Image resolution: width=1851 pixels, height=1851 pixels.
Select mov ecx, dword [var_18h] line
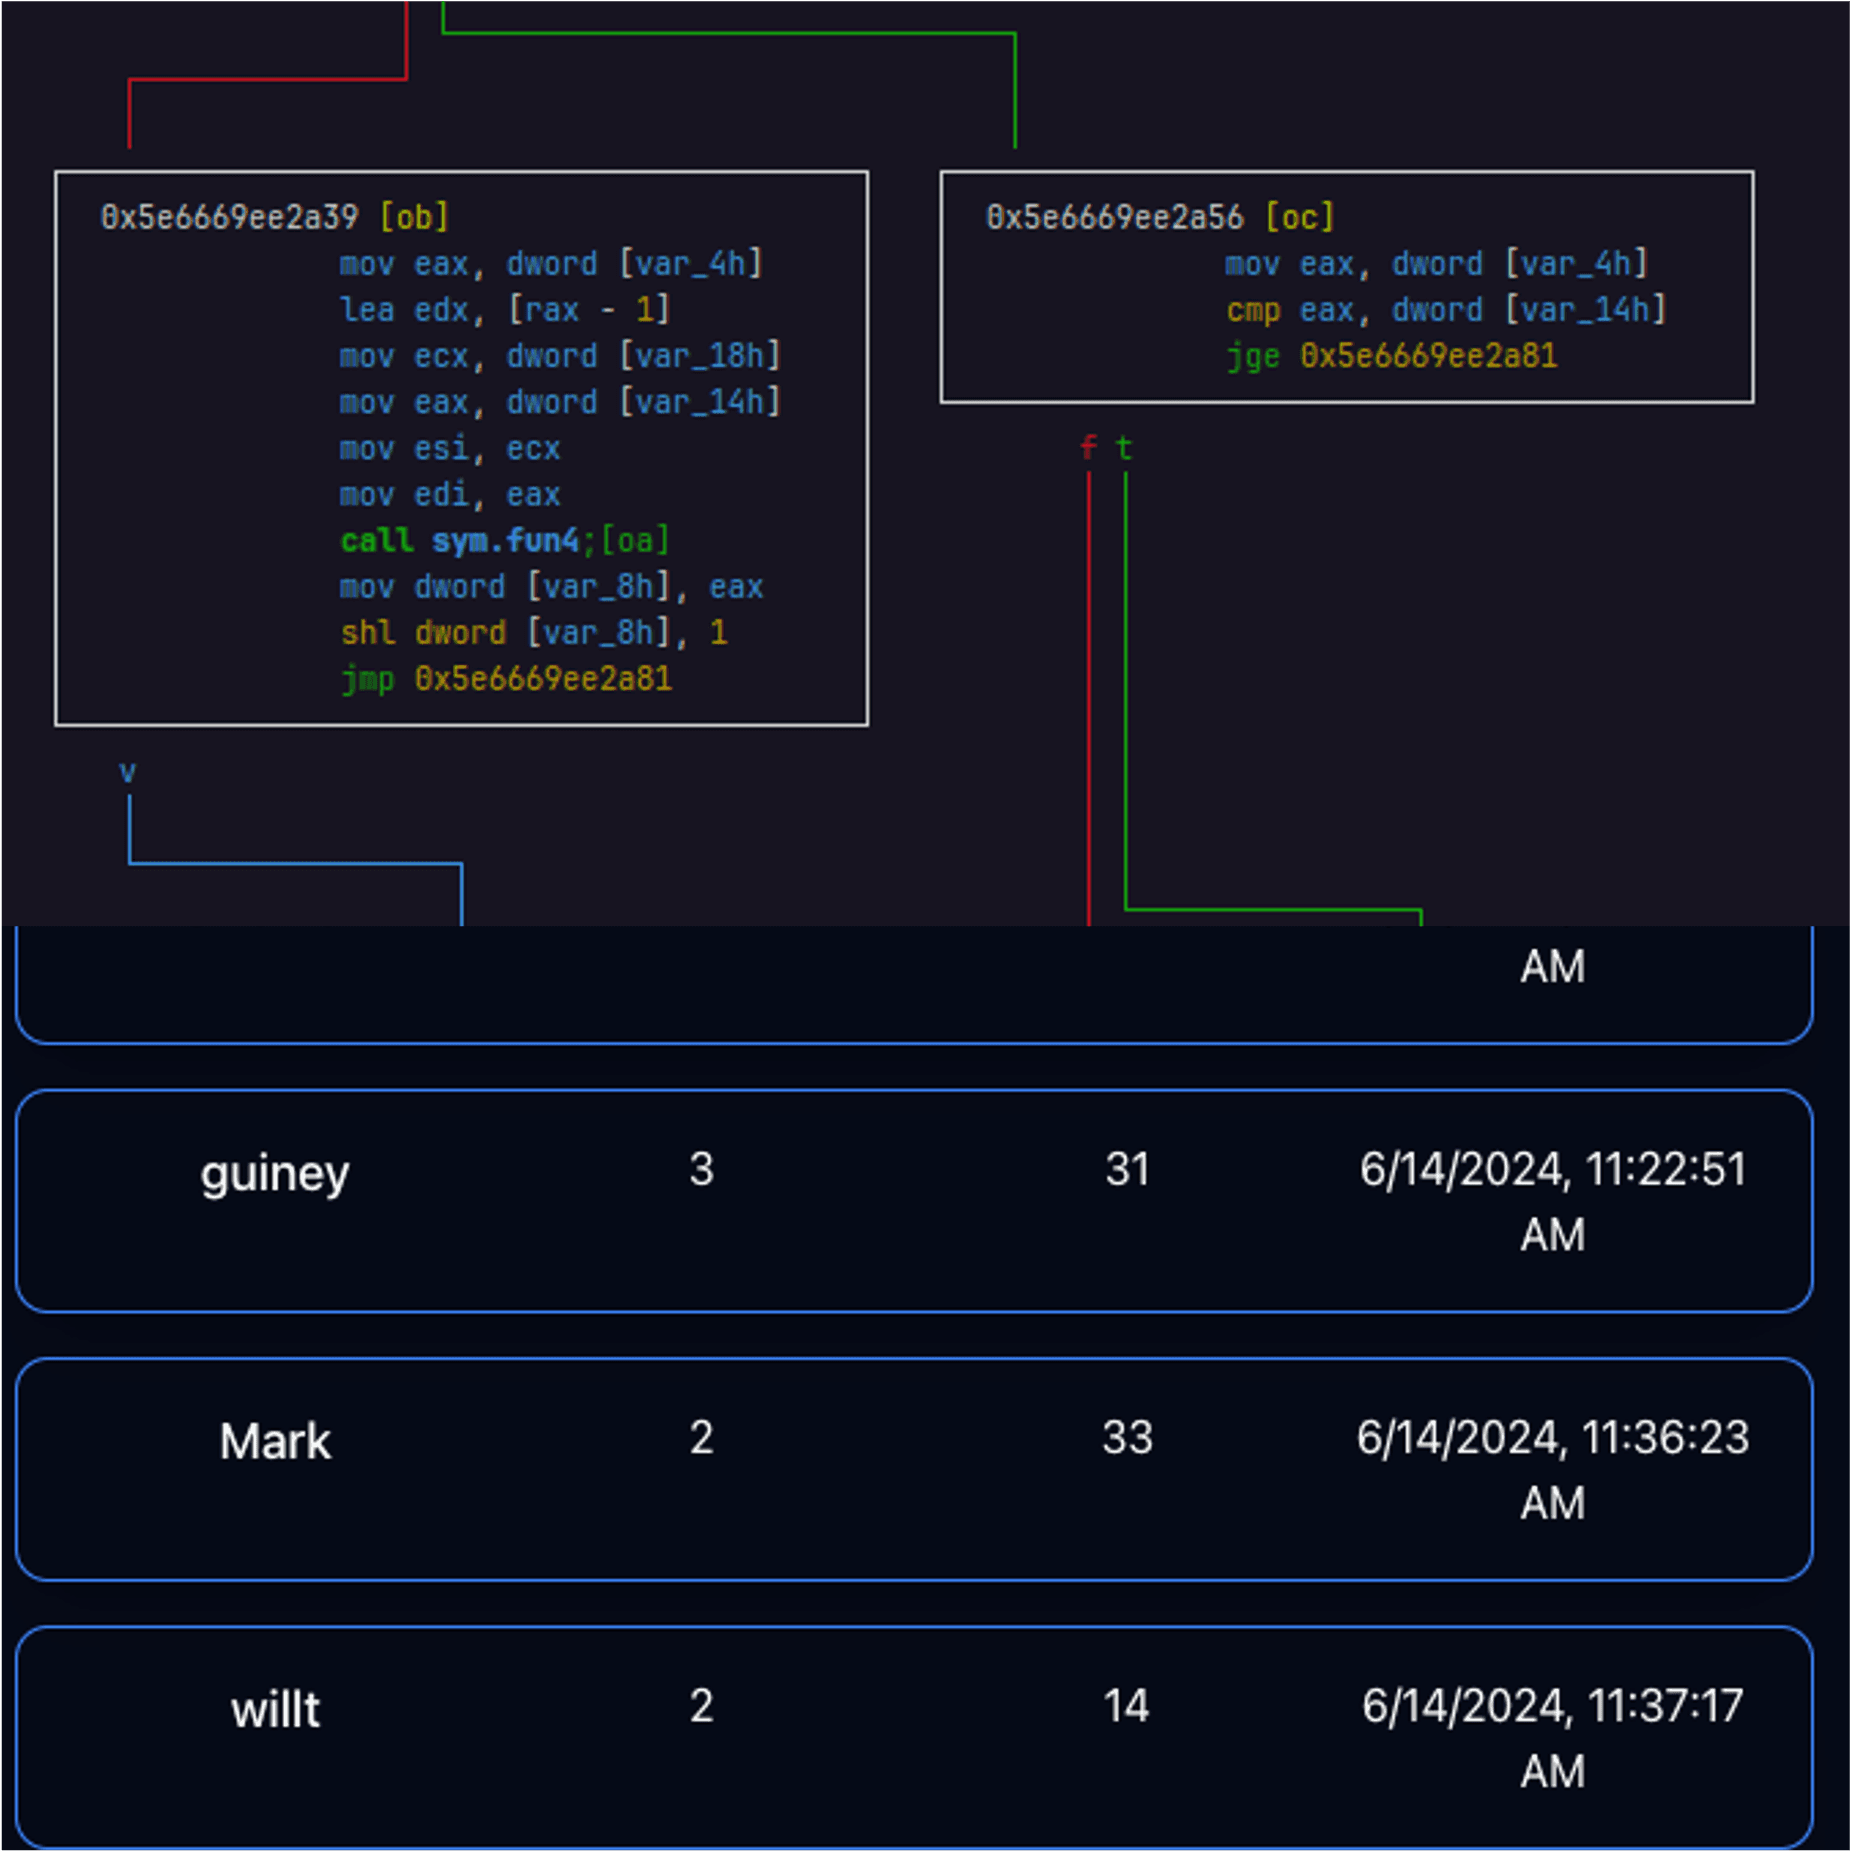pyautogui.click(x=560, y=356)
